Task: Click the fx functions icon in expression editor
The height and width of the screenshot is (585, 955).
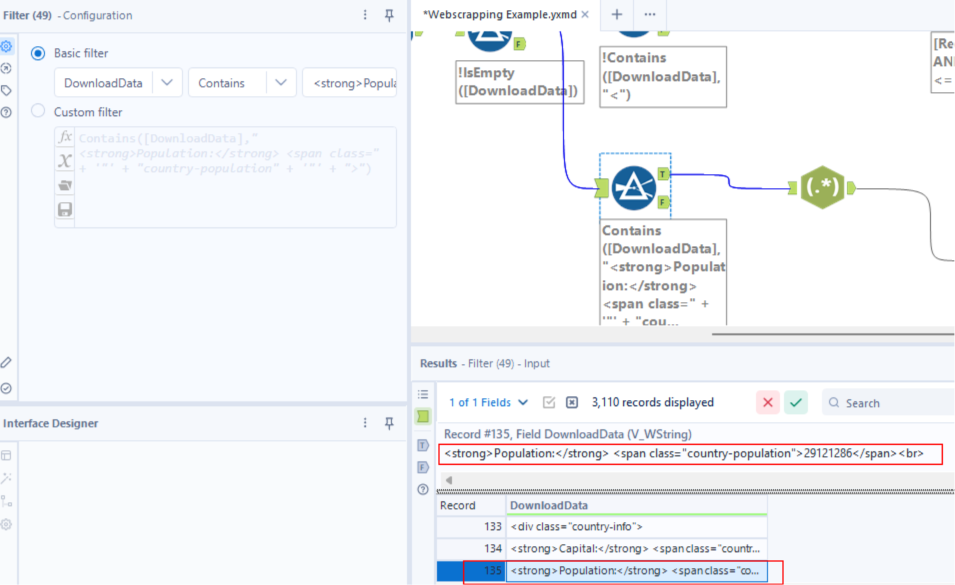Action: pyautogui.click(x=65, y=137)
